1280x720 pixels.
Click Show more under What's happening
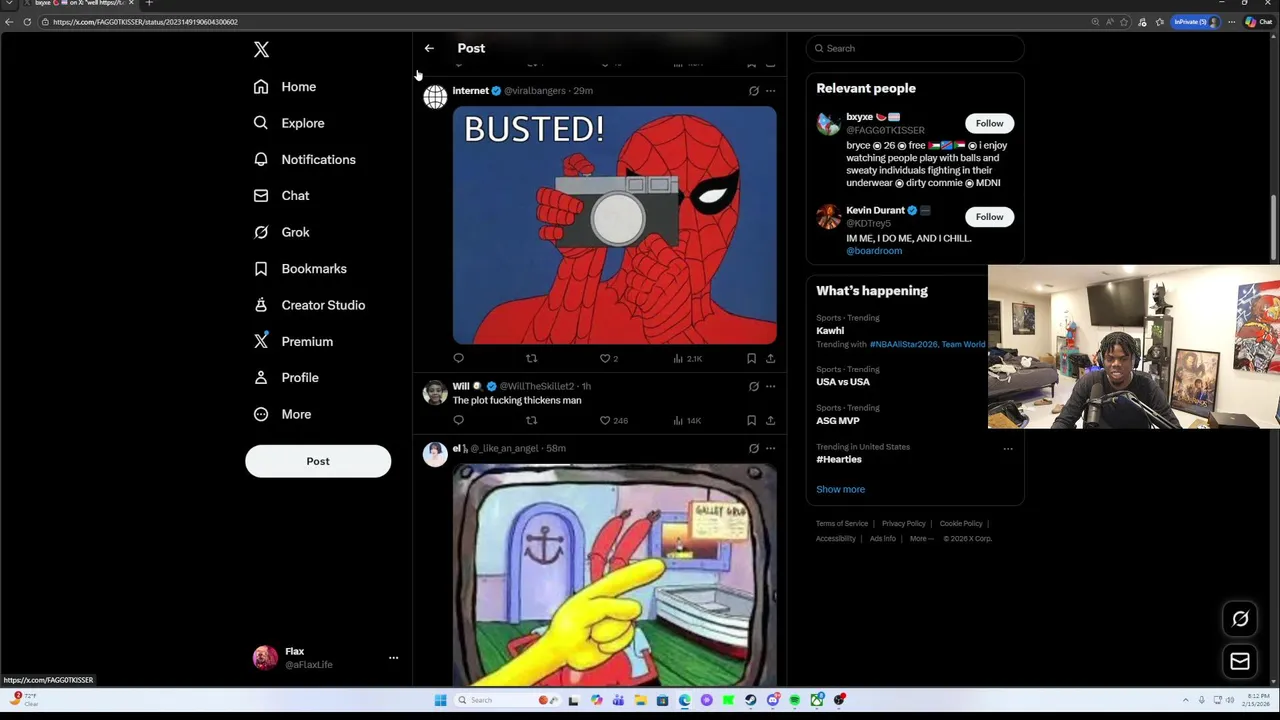click(840, 489)
